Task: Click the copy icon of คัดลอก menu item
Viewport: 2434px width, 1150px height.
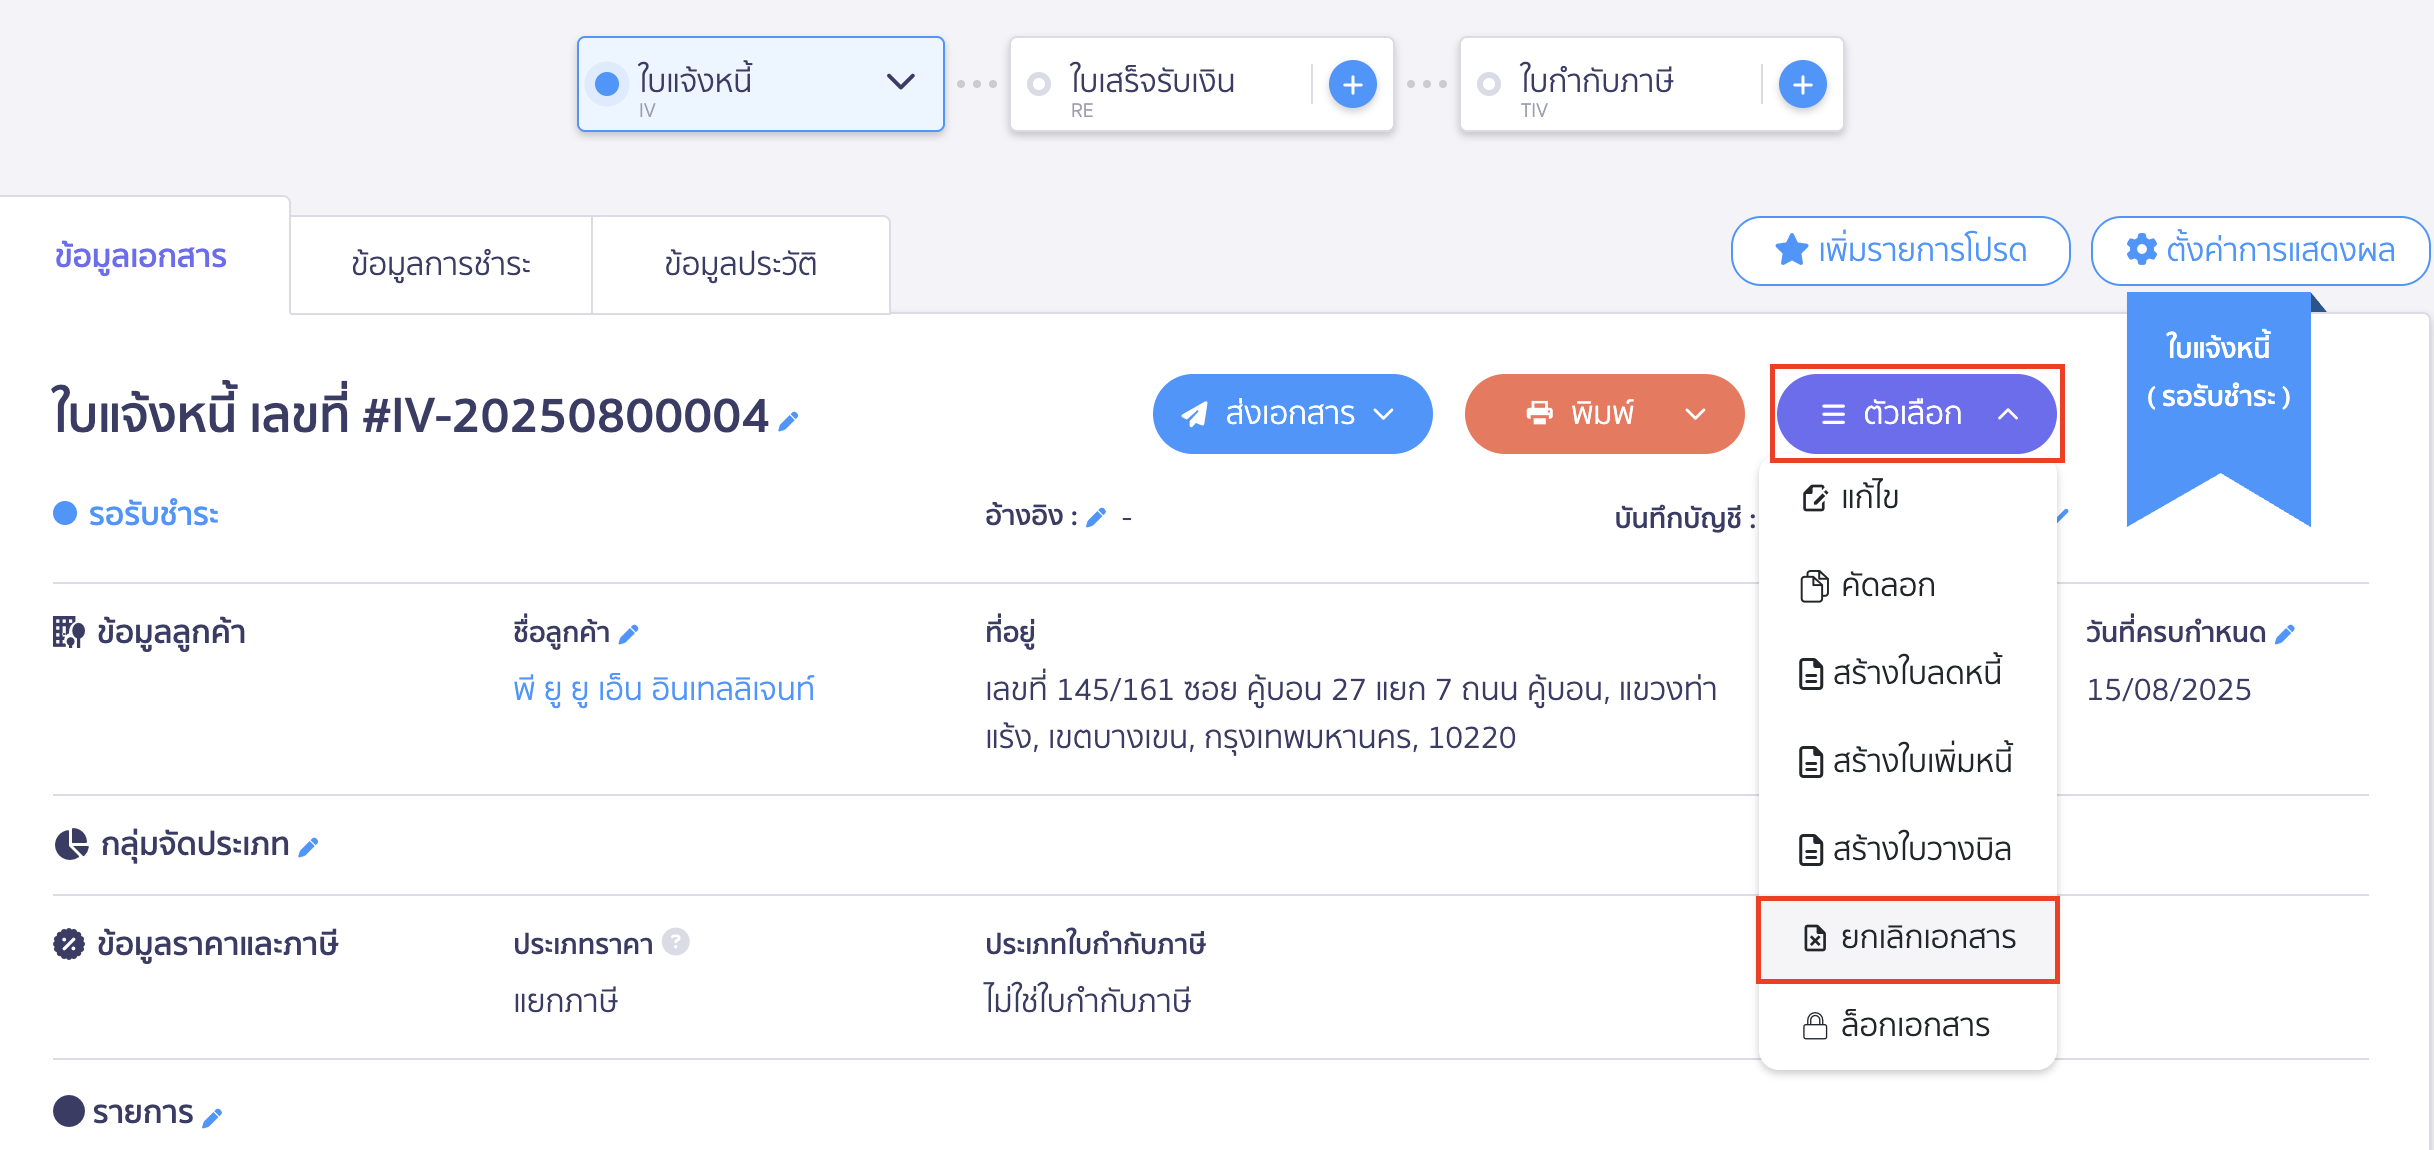Action: tap(1814, 585)
